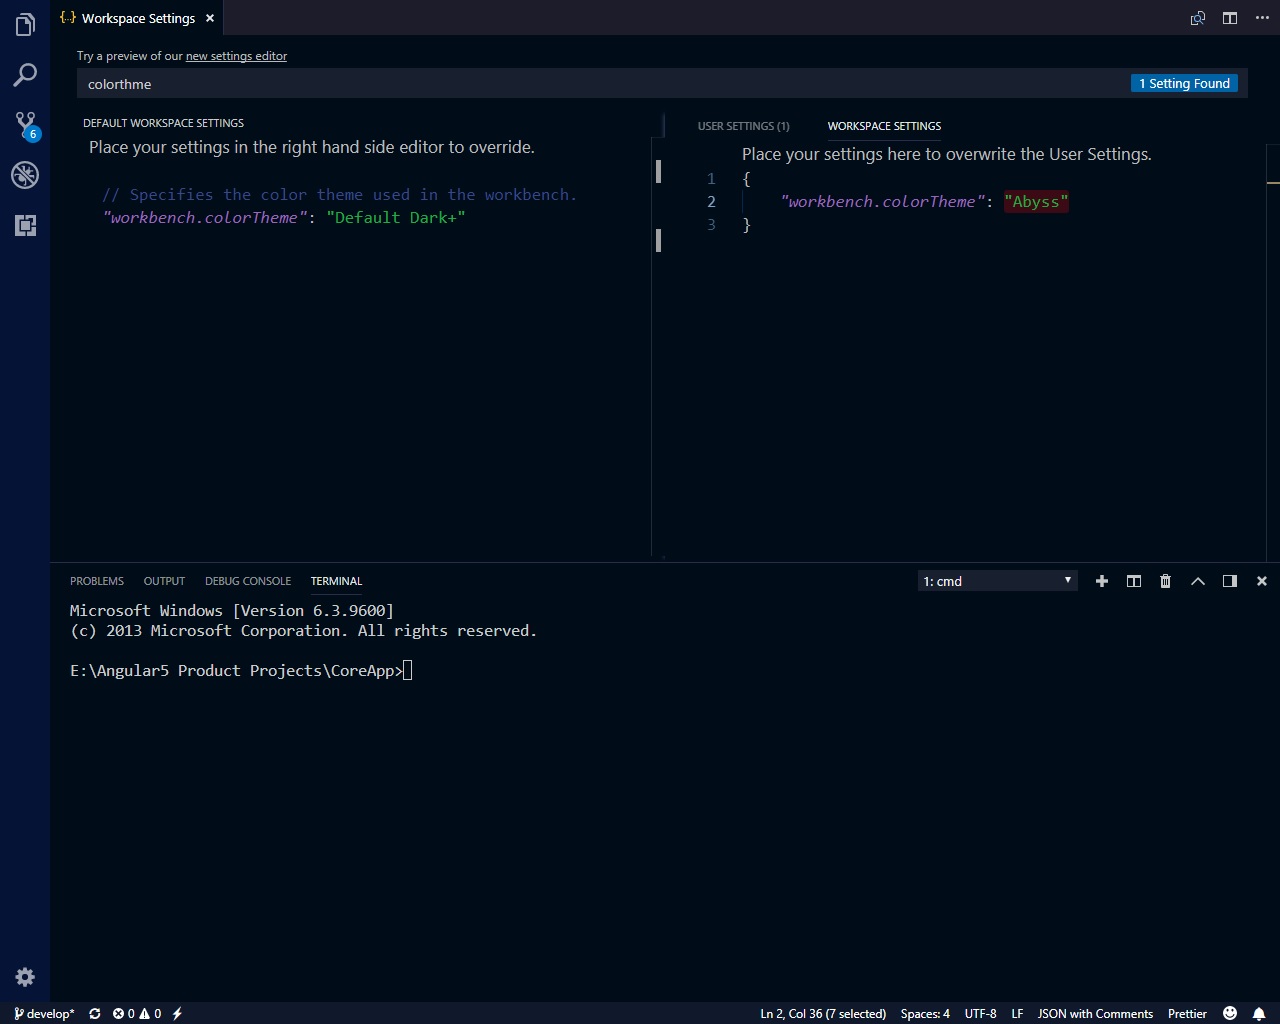Open the editor More Actions ellipsis menu
This screenshot has width=1280, height=1024.
(x=1262, y=18)
